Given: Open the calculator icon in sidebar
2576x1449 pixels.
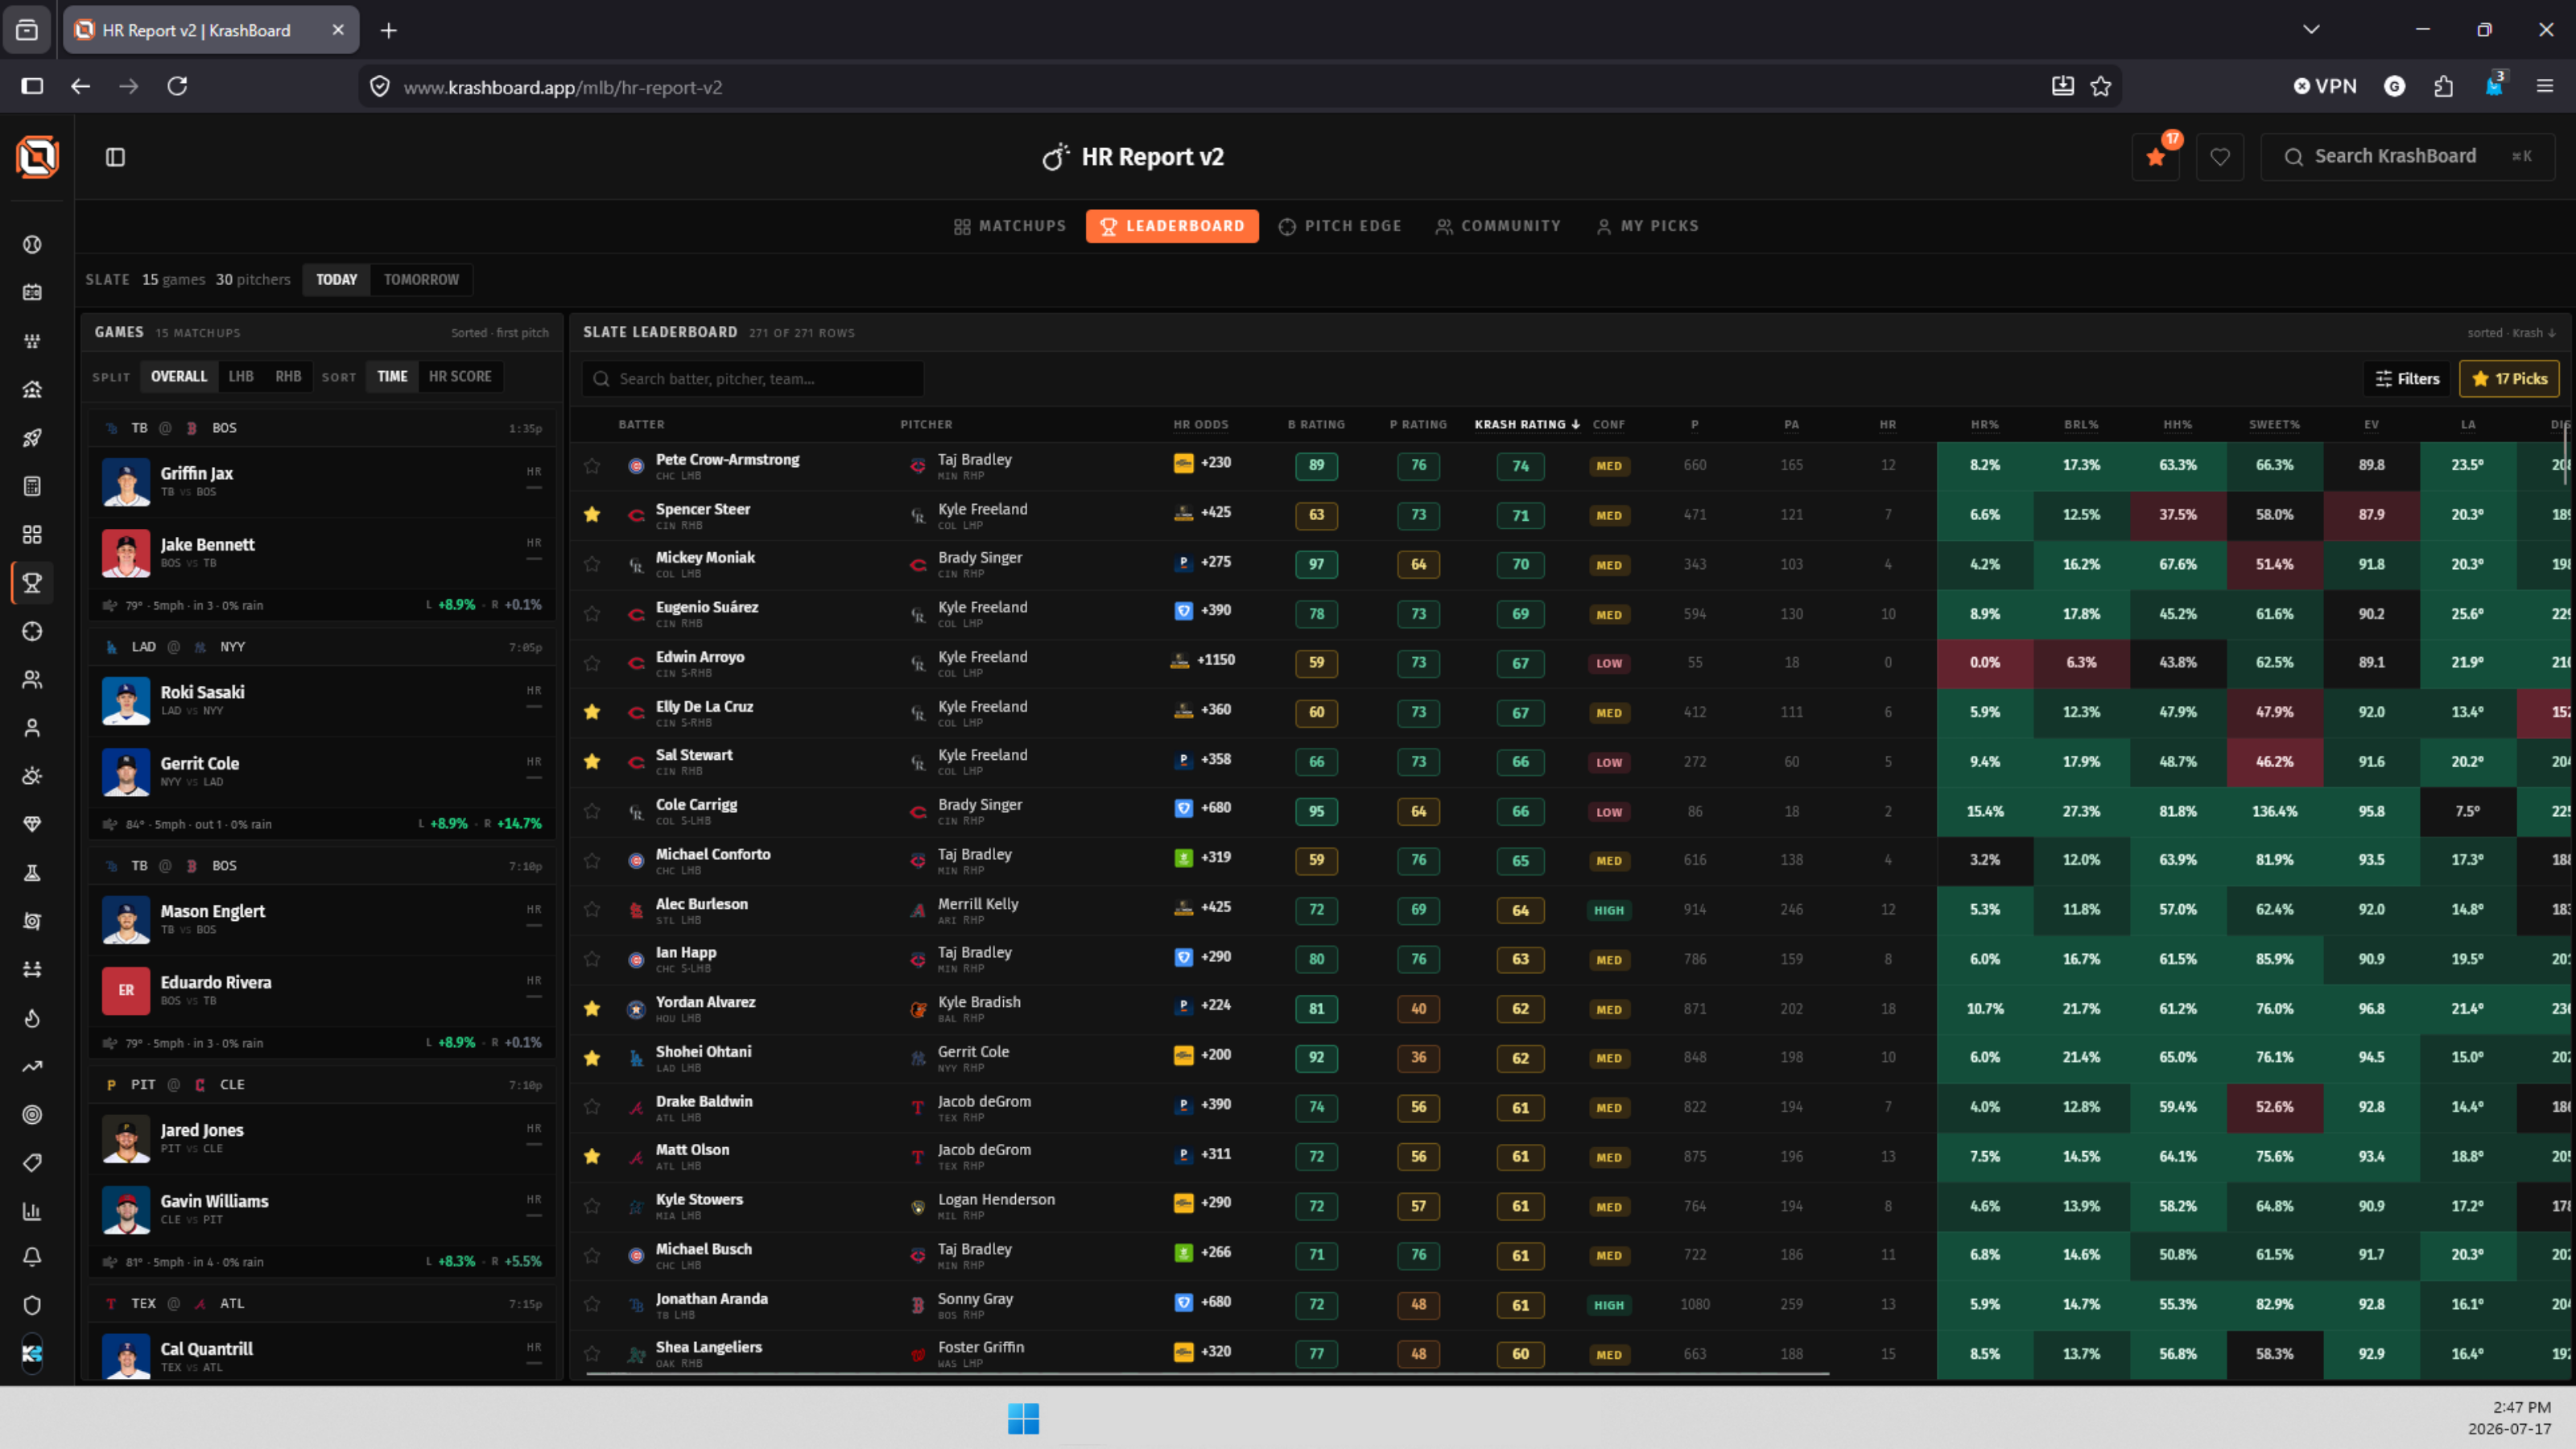Looking at the screenshot, I should click(x=32, y=486).
